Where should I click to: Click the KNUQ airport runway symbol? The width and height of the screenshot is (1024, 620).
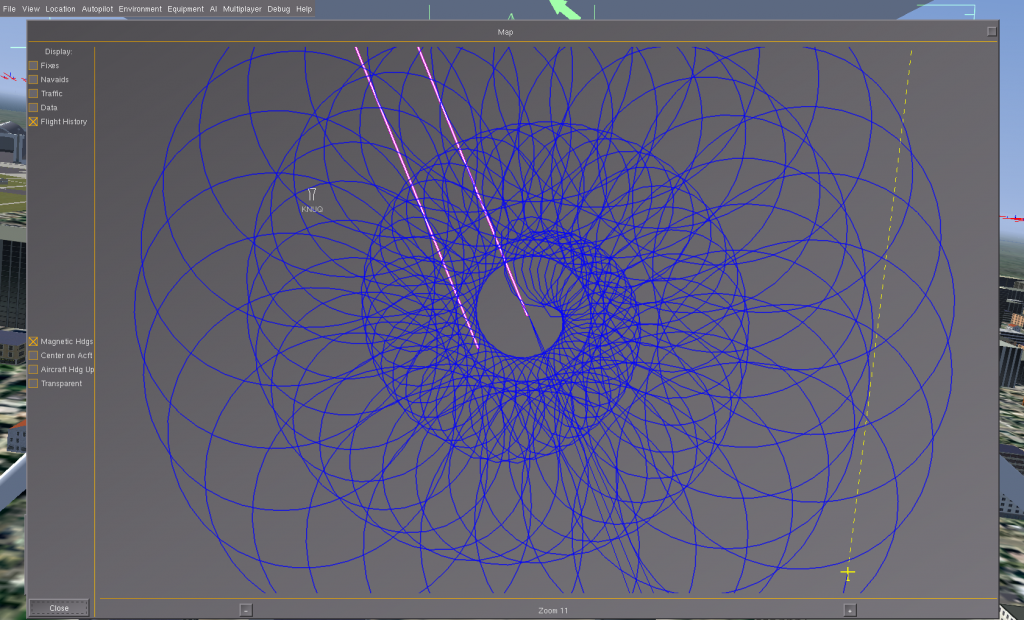click(312, 194)
